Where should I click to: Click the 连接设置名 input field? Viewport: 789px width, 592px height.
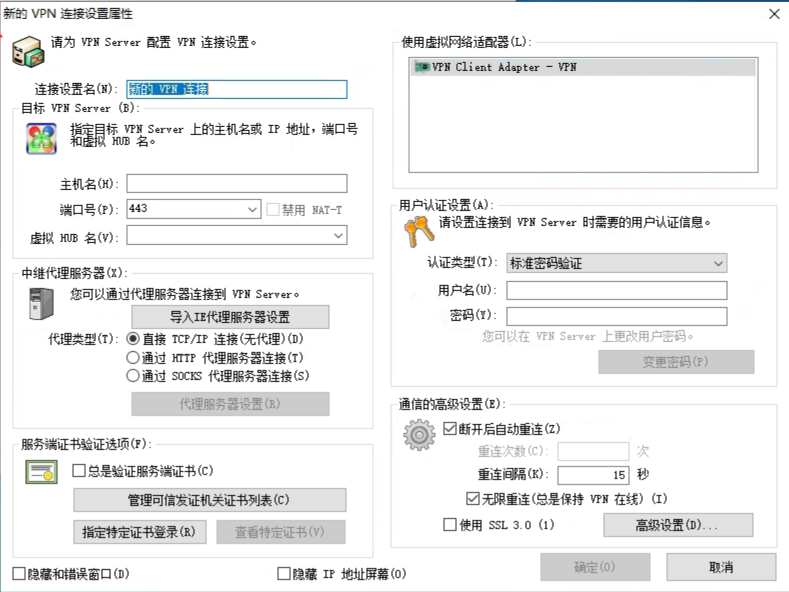click(x=236, y=90)
